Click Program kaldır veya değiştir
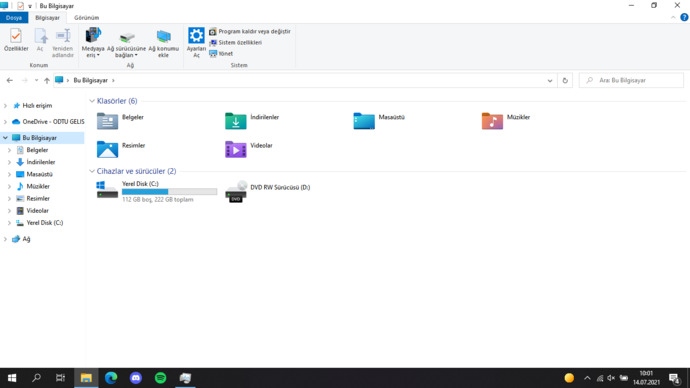 pos(250,32)
